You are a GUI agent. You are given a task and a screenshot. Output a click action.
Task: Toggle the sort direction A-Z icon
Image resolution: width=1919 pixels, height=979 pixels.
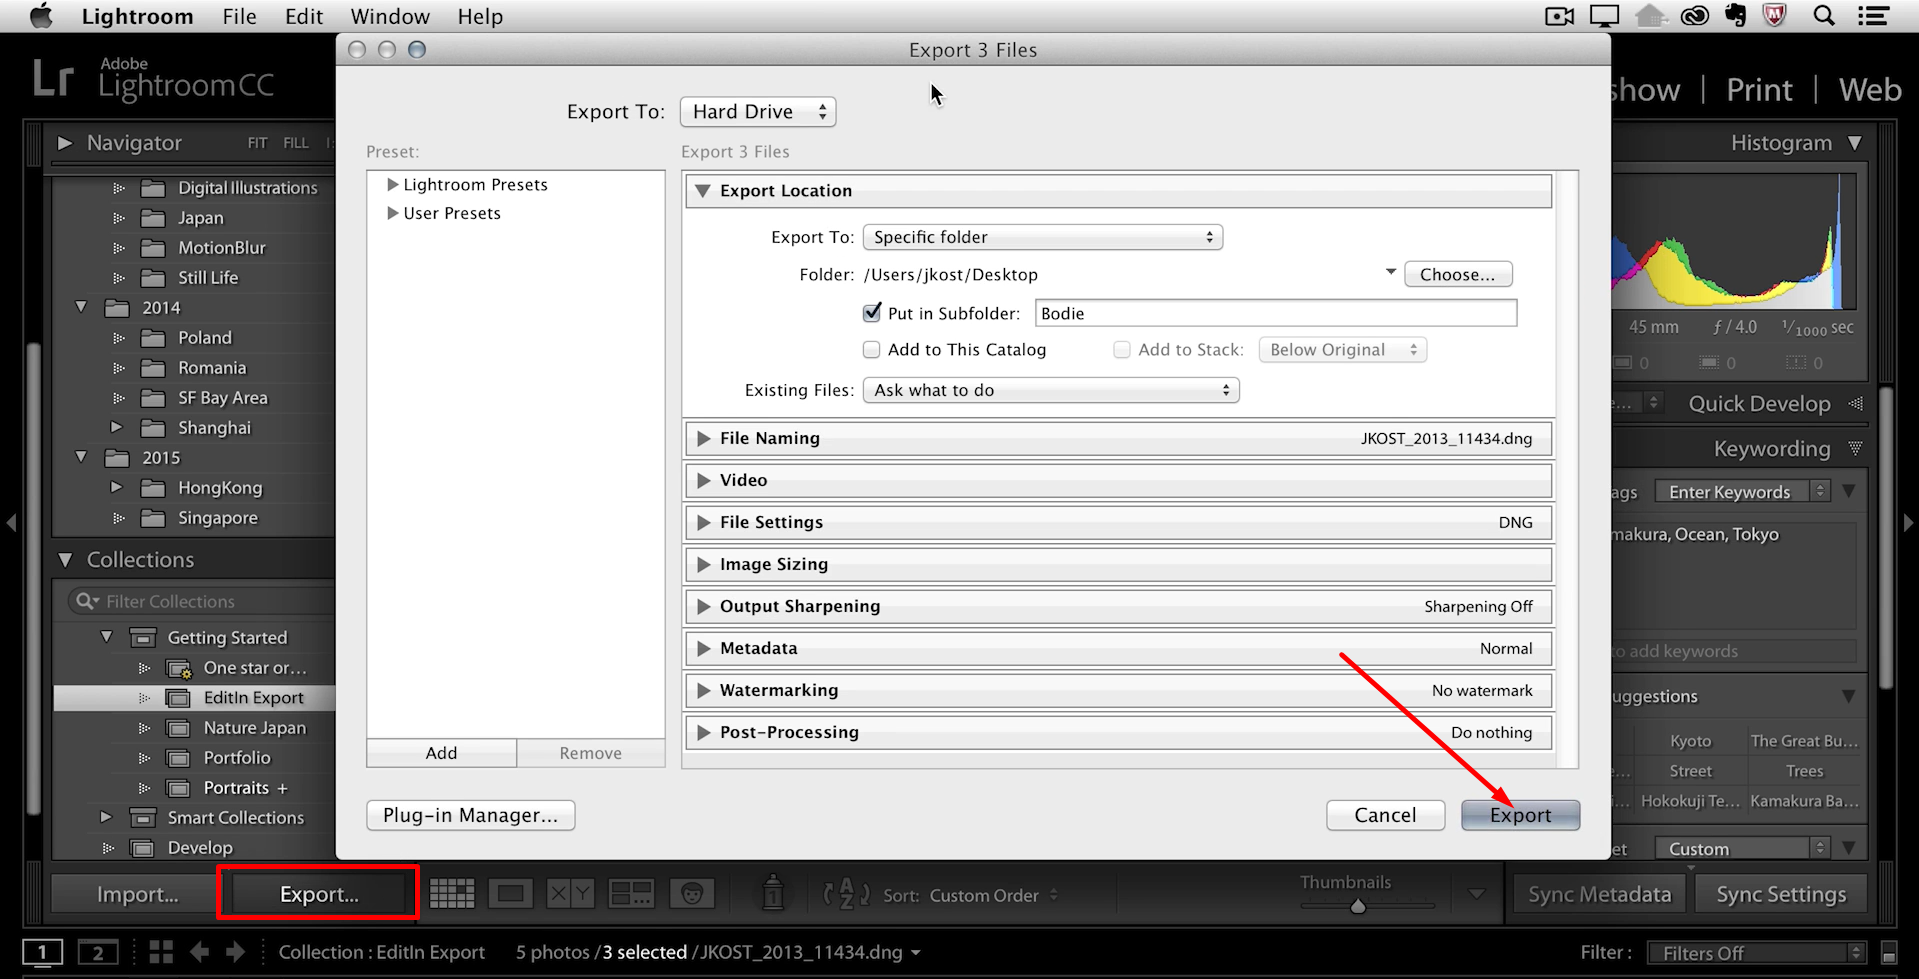(845, 893)
